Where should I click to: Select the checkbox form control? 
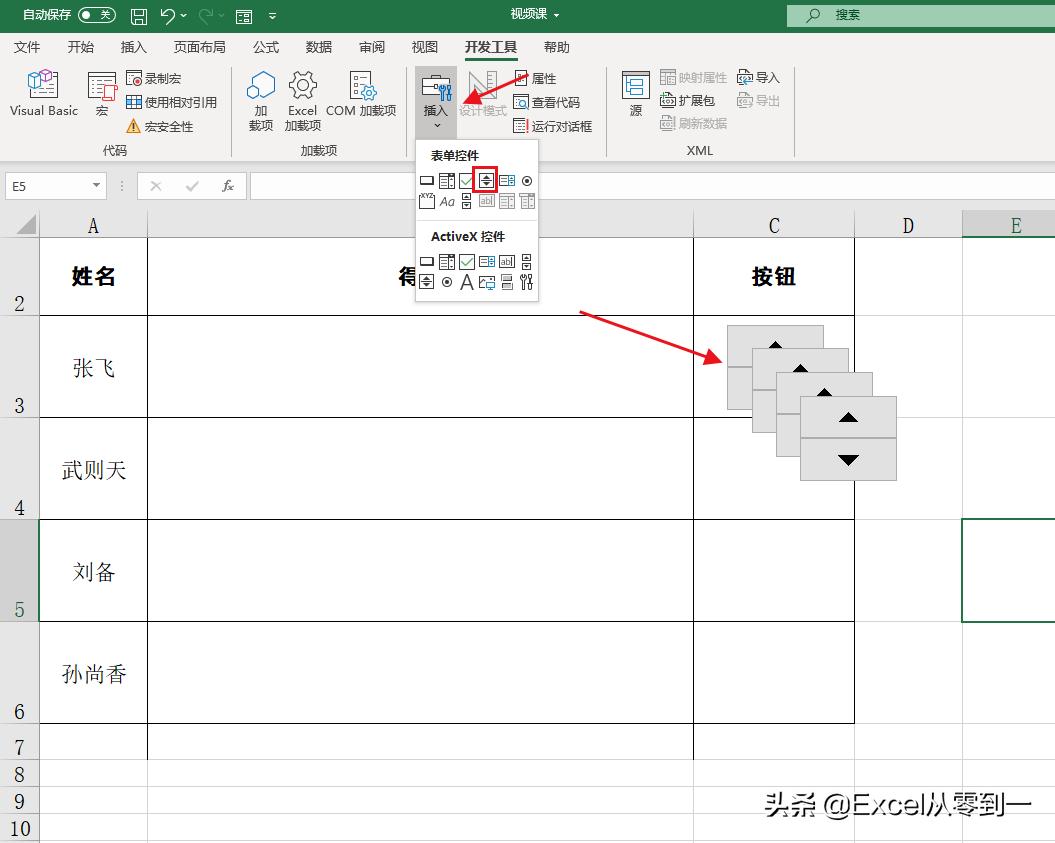(x=466, y=180)
